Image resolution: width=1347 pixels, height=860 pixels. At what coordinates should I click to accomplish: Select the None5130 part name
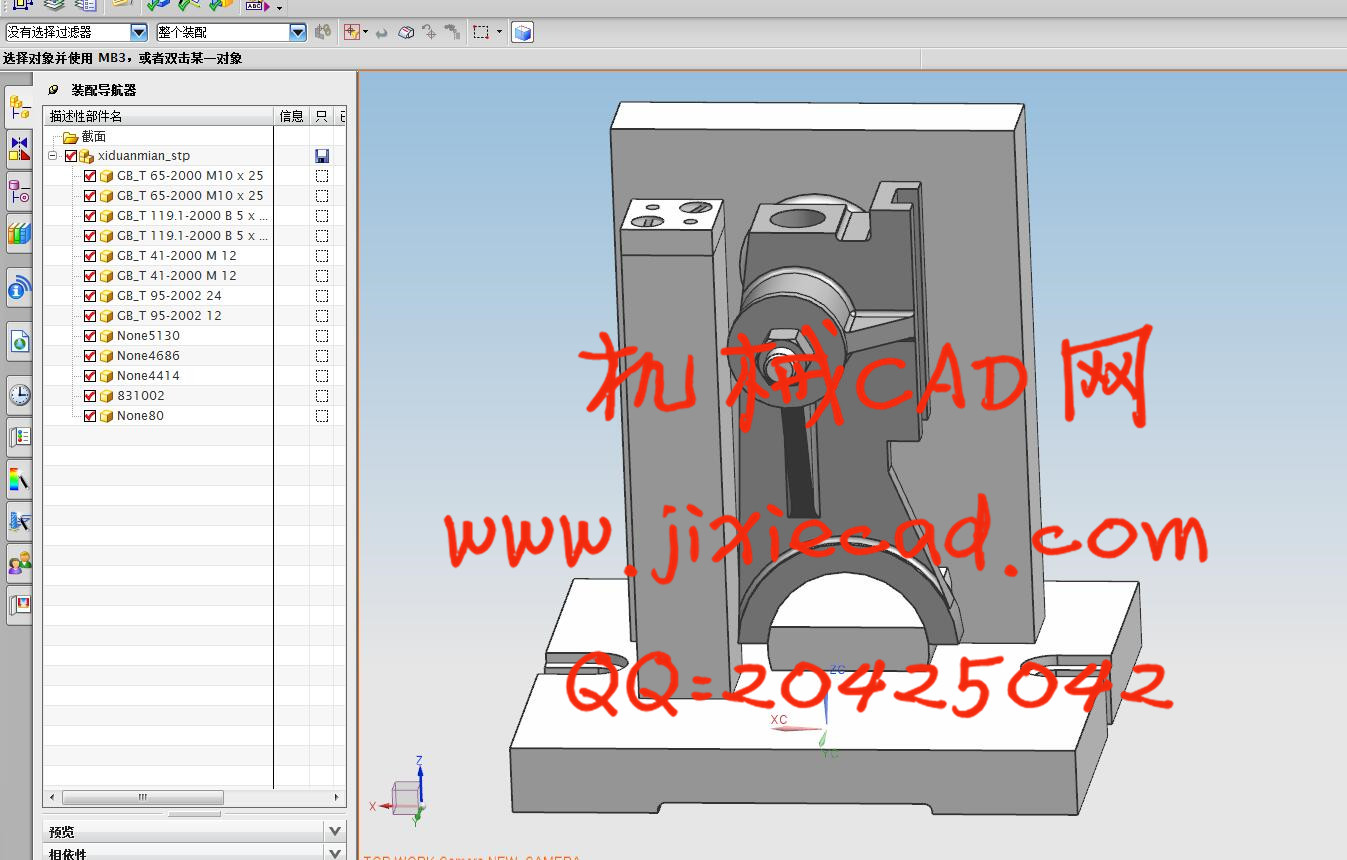[x=148, y=336]
